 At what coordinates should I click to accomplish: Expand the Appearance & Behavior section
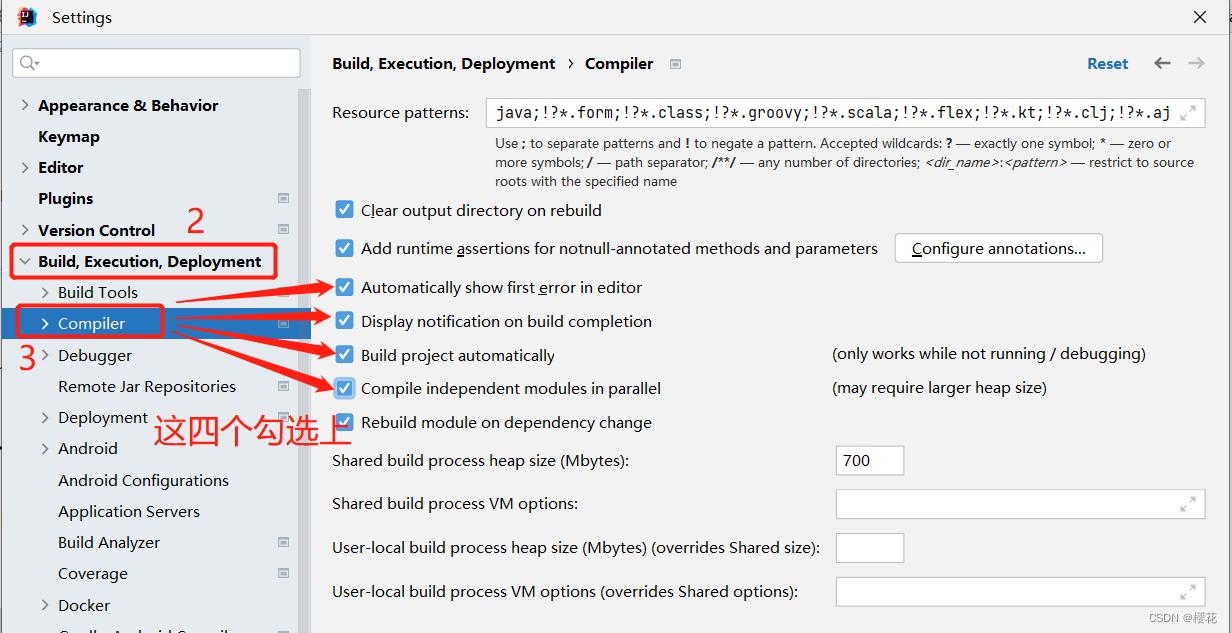[25, 106]
